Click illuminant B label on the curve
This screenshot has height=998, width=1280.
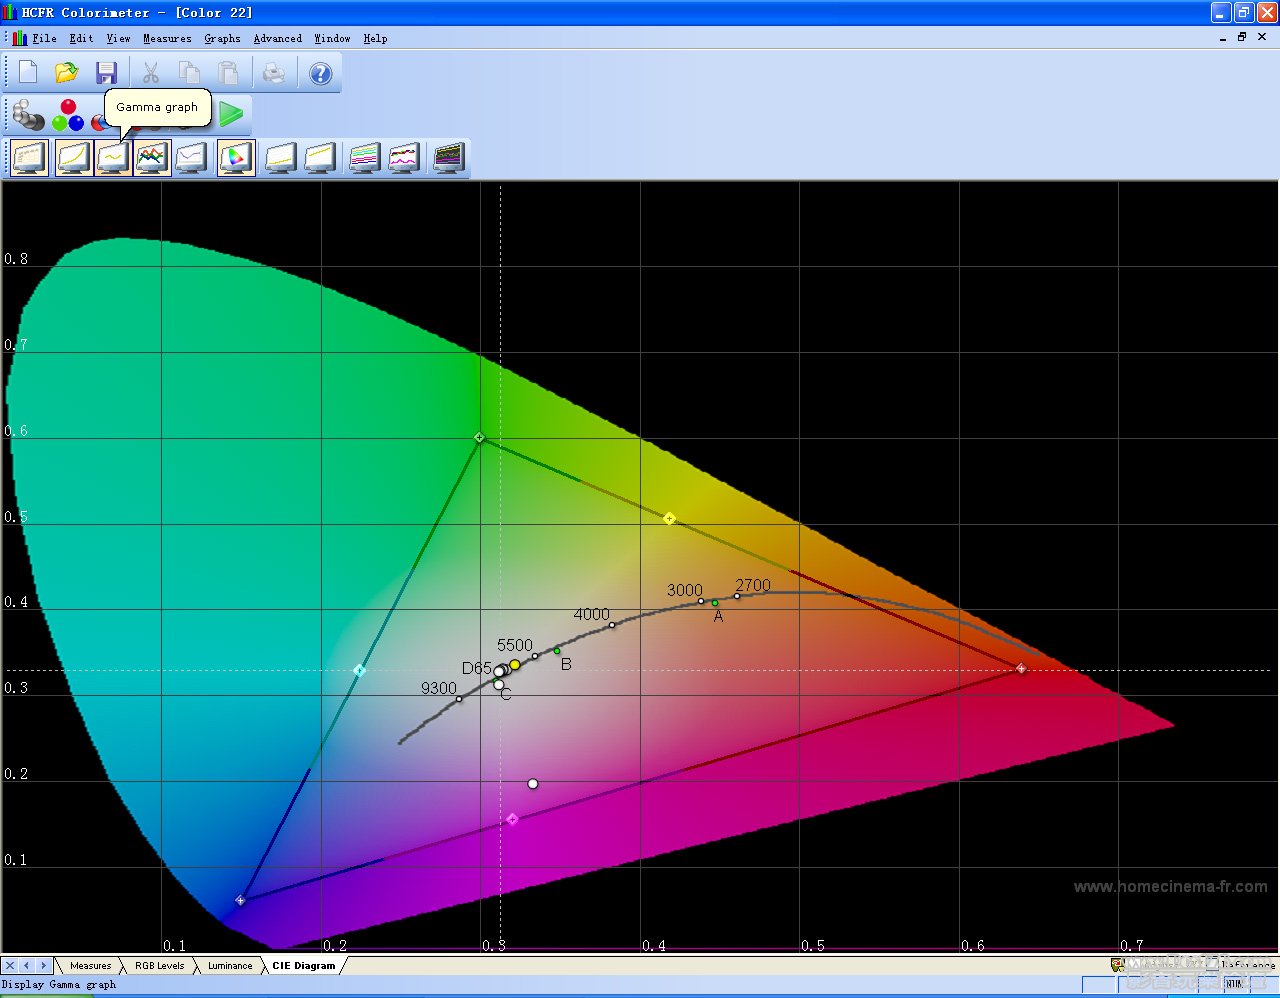click(x=566, y=664)
